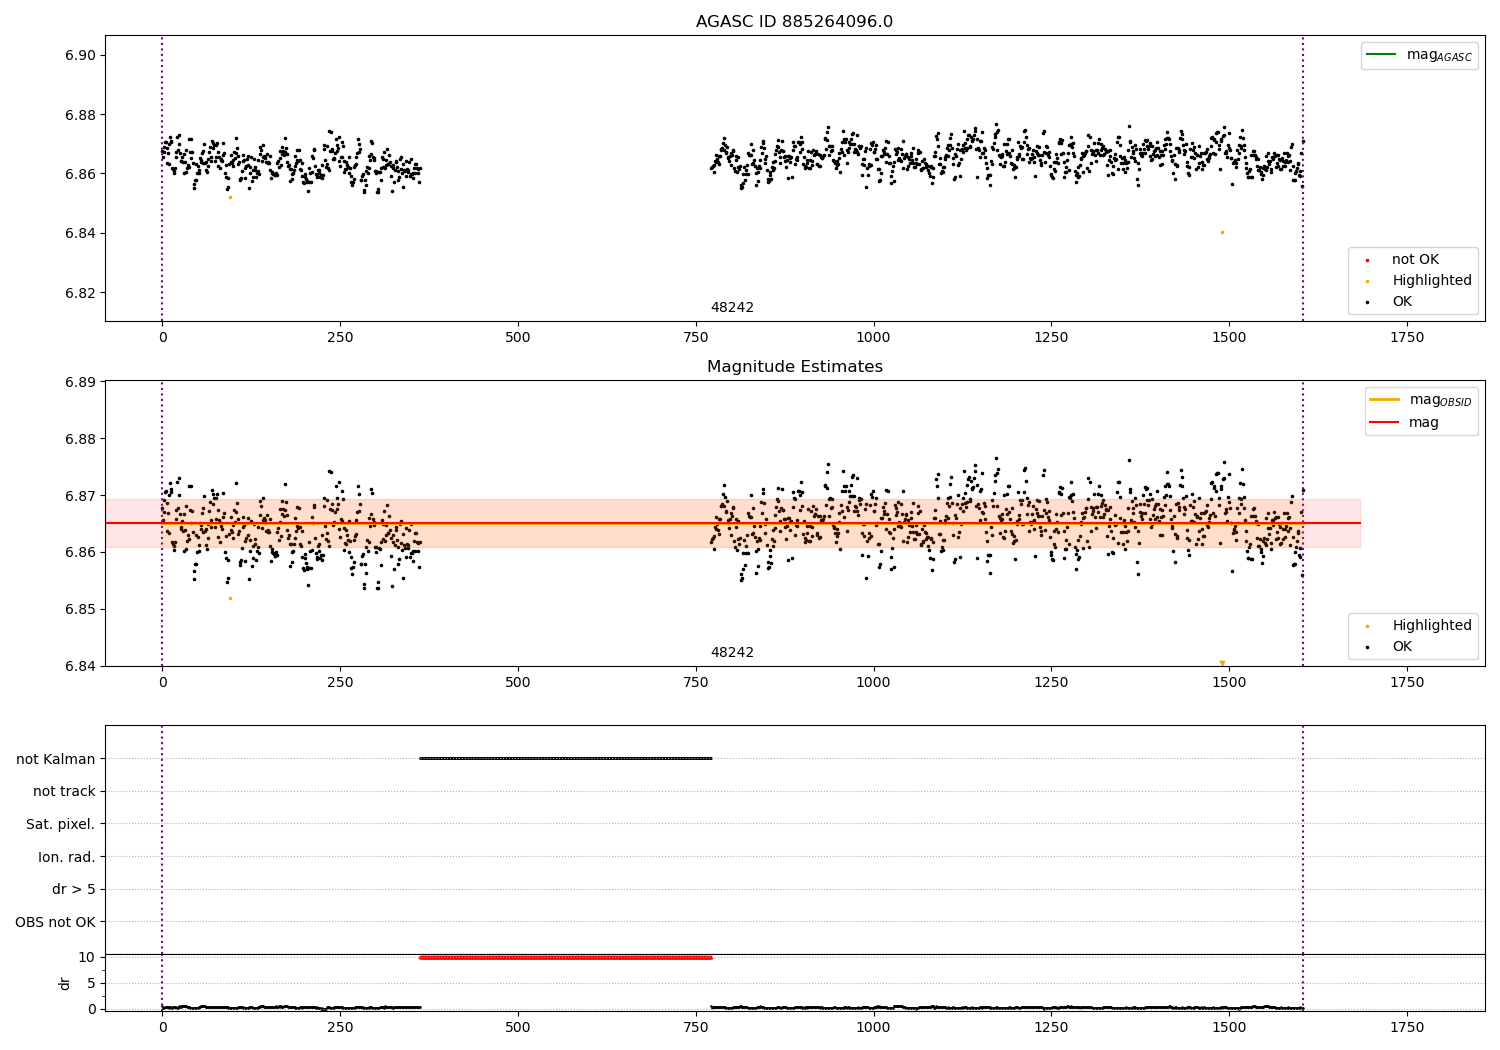Viewport: 1500px width, 1050px height.
Task: Click the 'dr' axis label
Action: coord(65,983)
